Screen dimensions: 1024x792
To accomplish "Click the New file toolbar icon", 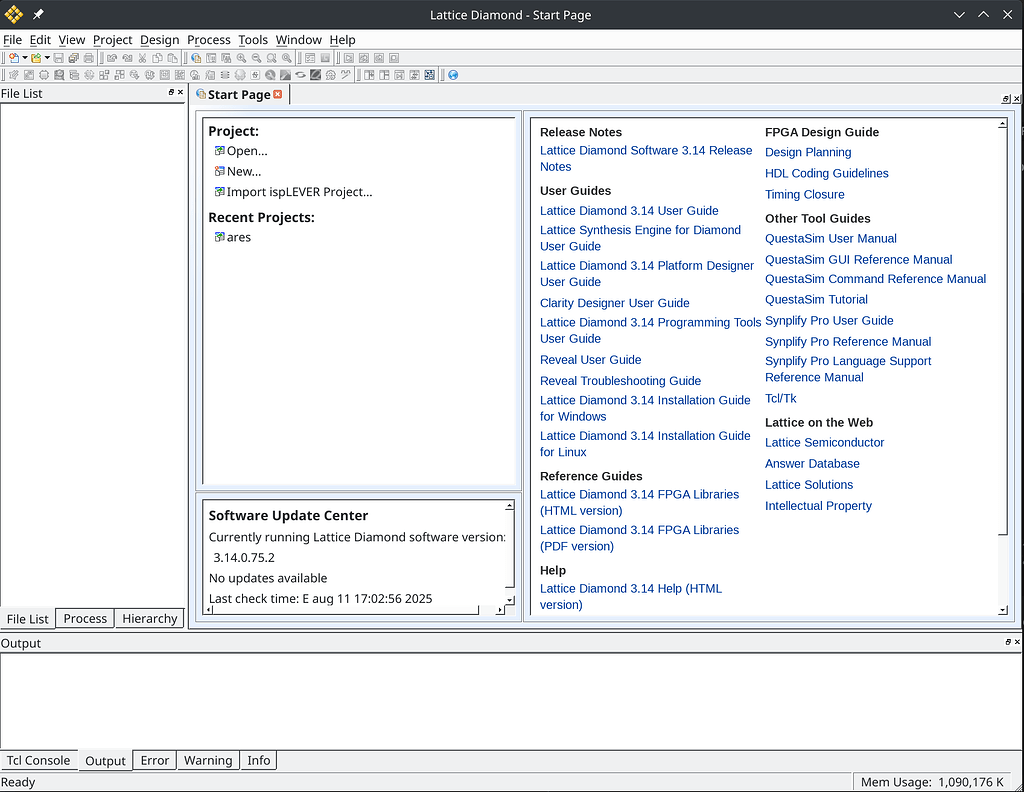I will tap(14, 58).
